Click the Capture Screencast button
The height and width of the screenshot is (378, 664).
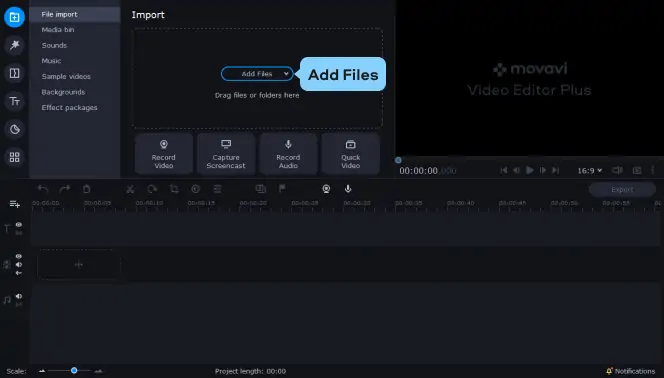(x=226, y=154)
